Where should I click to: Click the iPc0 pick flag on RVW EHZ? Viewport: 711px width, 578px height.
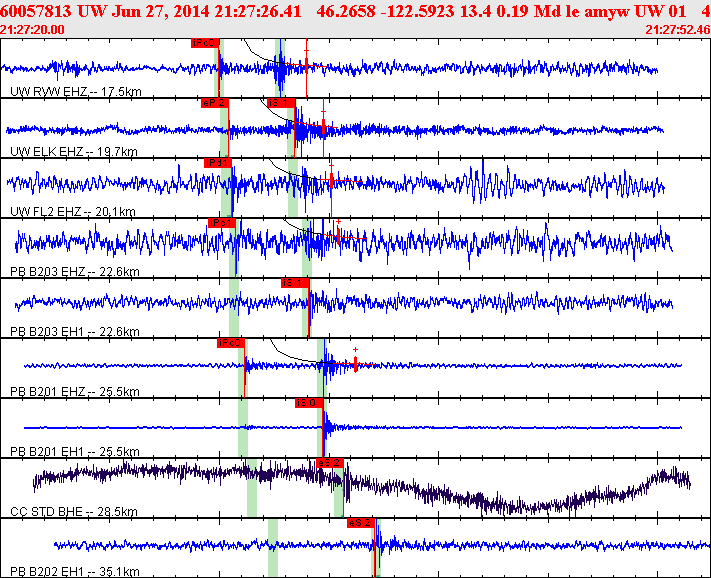(205, 43)
